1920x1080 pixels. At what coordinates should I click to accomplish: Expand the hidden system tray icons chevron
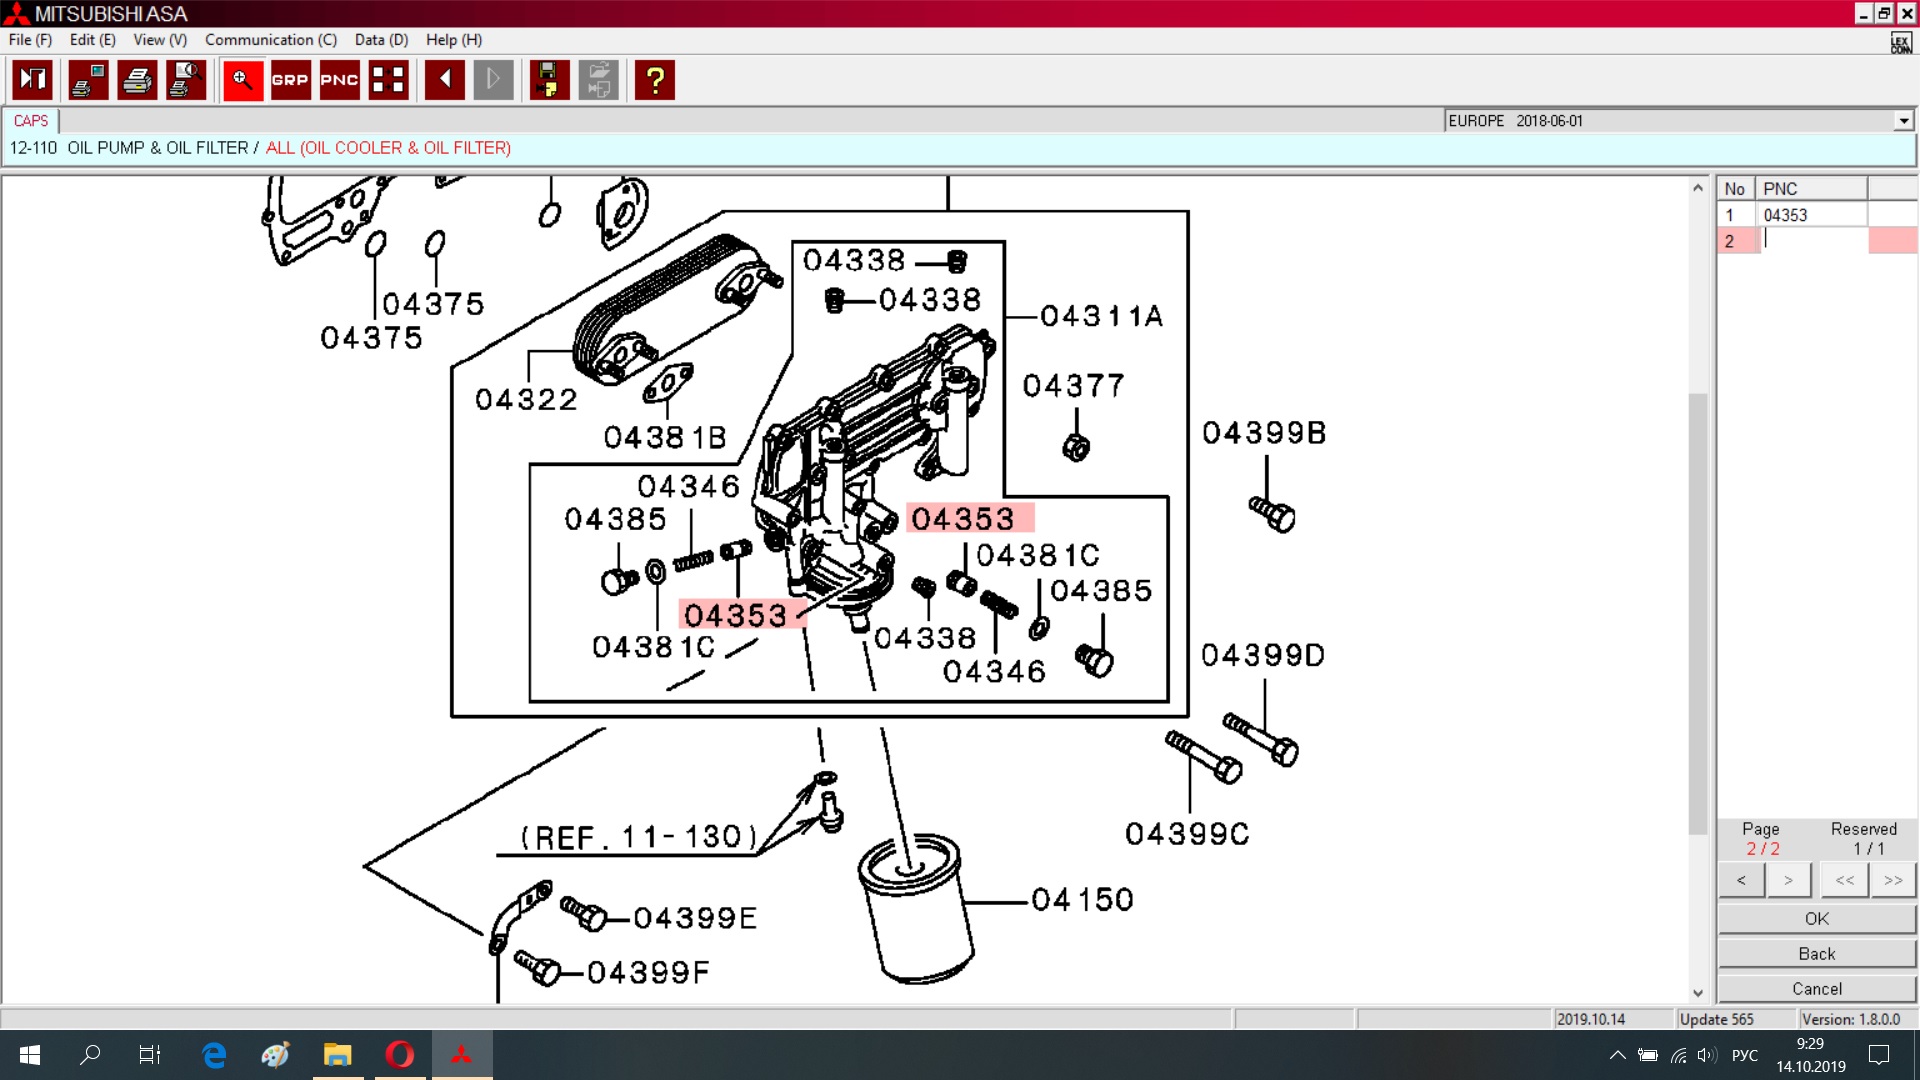[1617, 1055]
